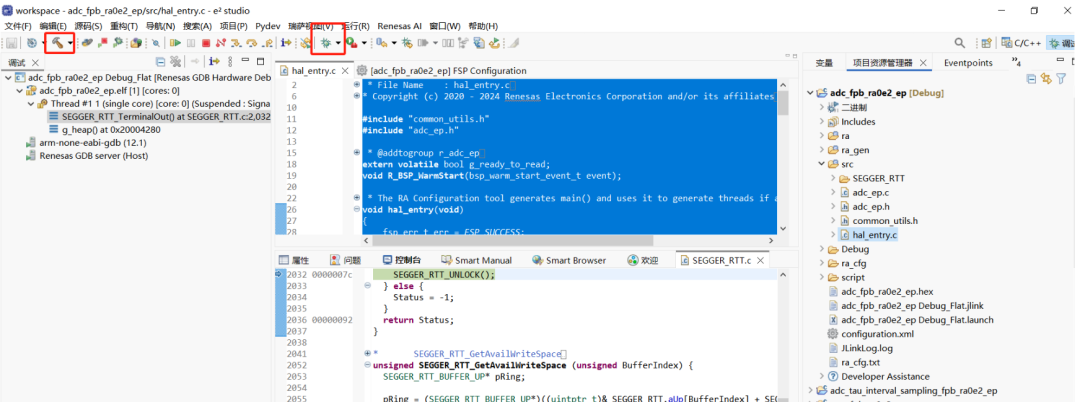Screen dimensions: 1080x402
Task: Open the 文件(F) menu
Action: coord(18,26)
